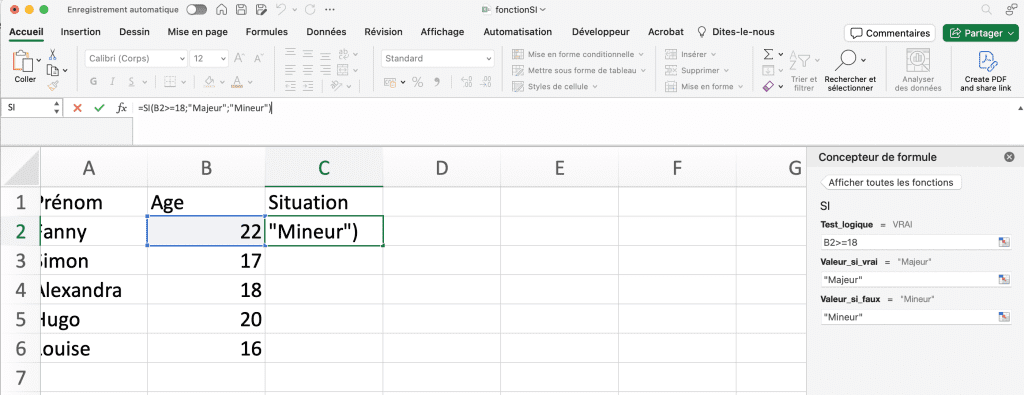Open the collaboration people icon
This screenshot has width=1024, height=395.
[1012, 9]
